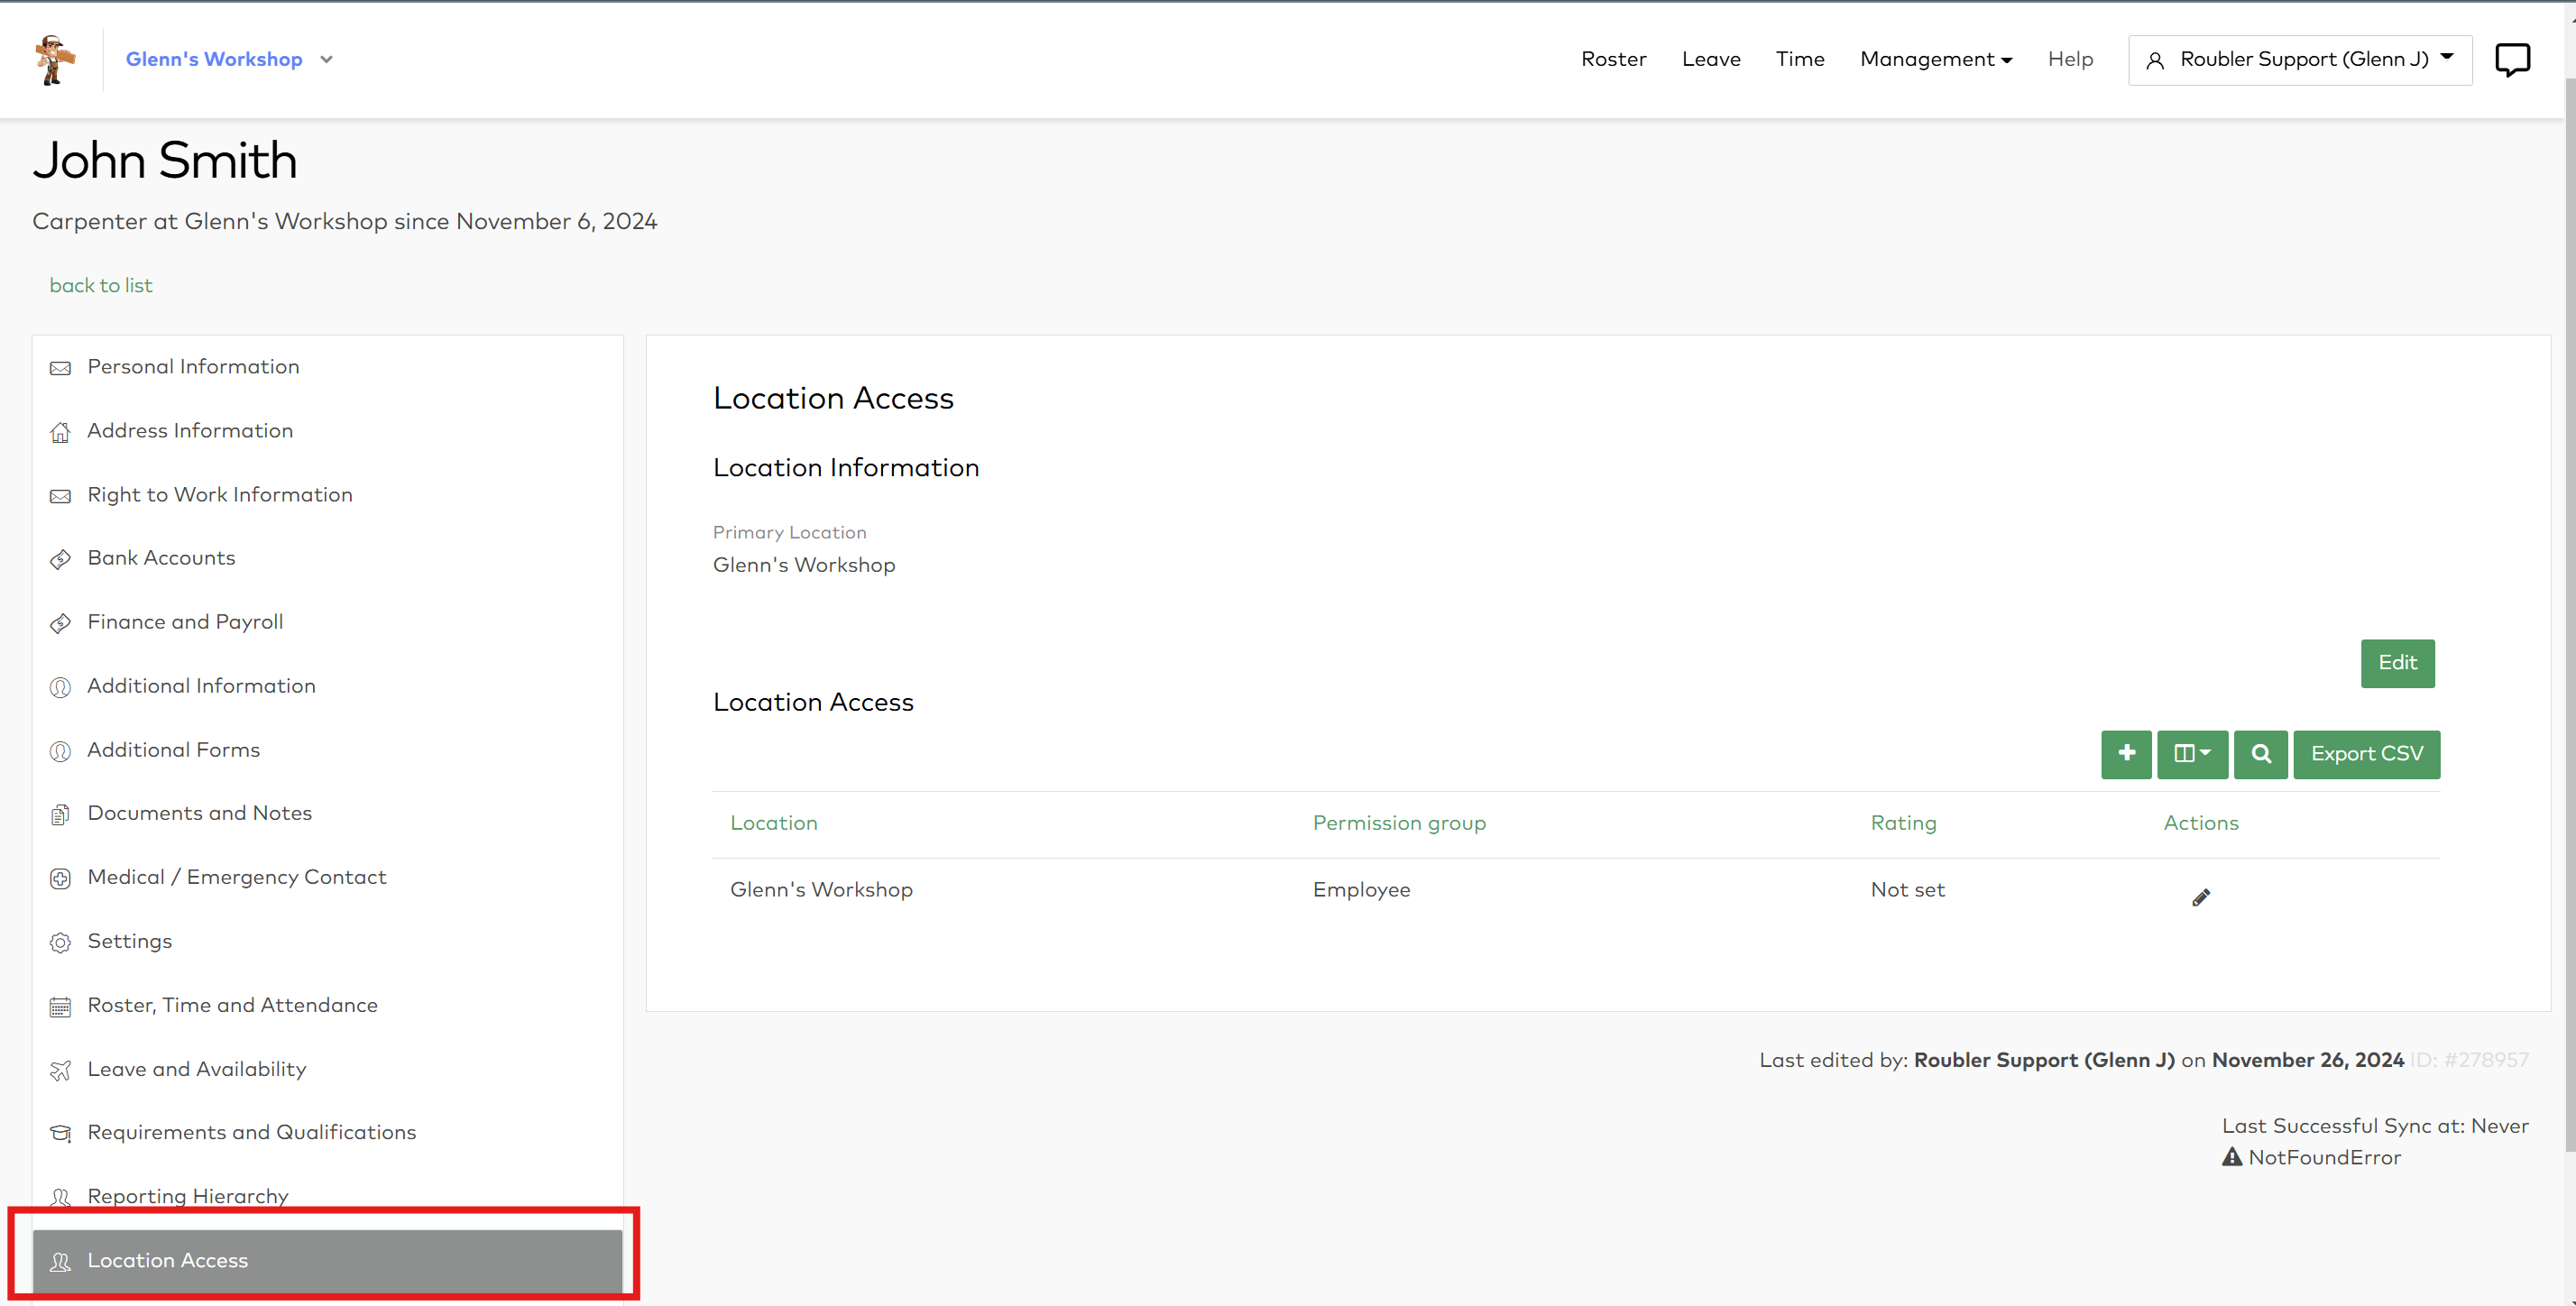Click the house icon beside Address Information

(60, 432)
